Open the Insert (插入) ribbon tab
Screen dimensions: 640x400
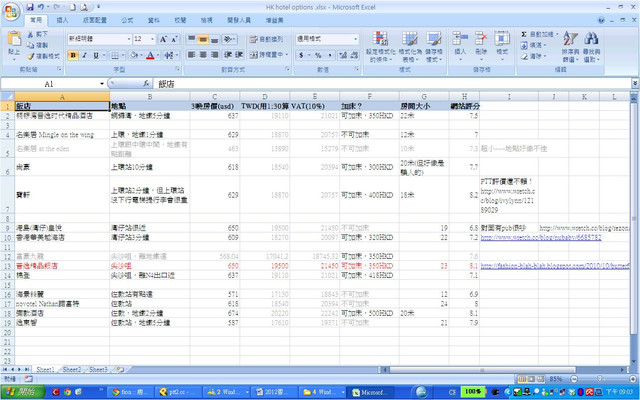[x=62, y=20]
